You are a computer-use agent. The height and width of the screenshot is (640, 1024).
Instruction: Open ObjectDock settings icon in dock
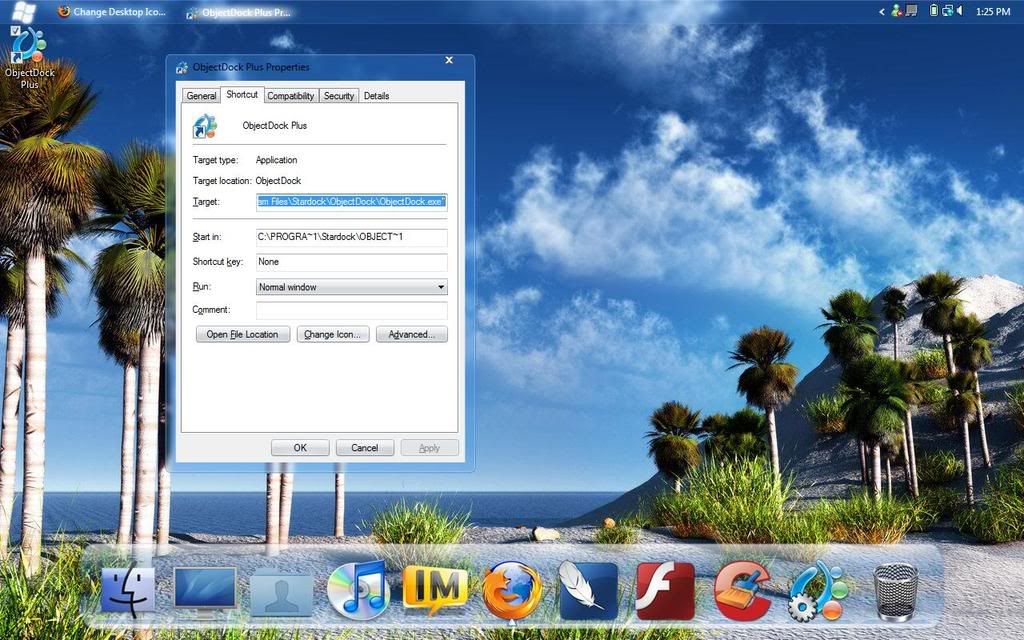click(818, 591)
